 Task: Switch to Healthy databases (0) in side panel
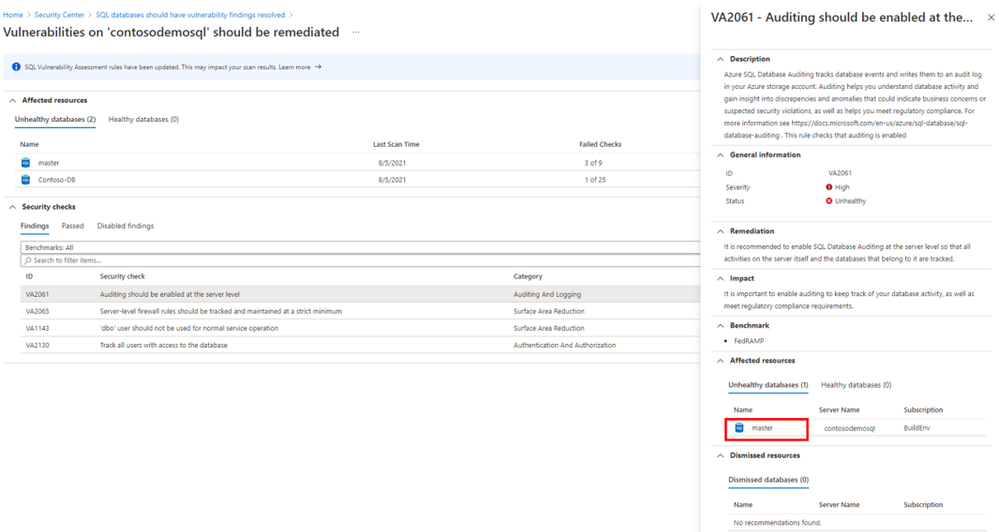click(x=856, y=385)
